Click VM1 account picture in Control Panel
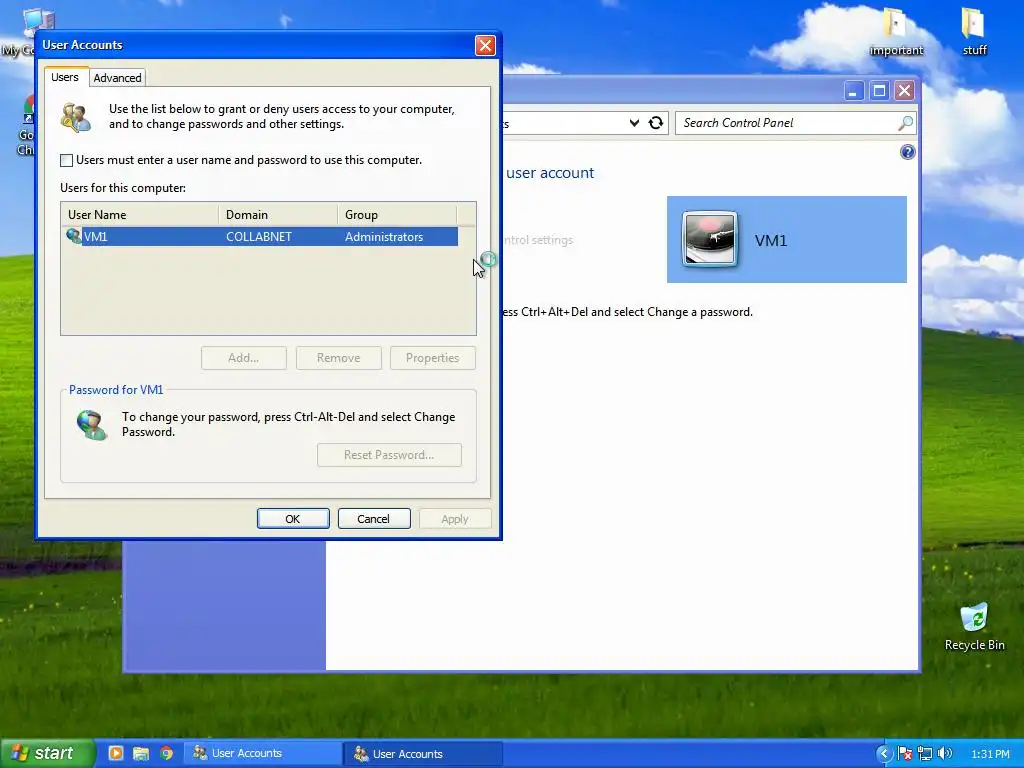Viewport: 1024px width, 768px height. 710,240
